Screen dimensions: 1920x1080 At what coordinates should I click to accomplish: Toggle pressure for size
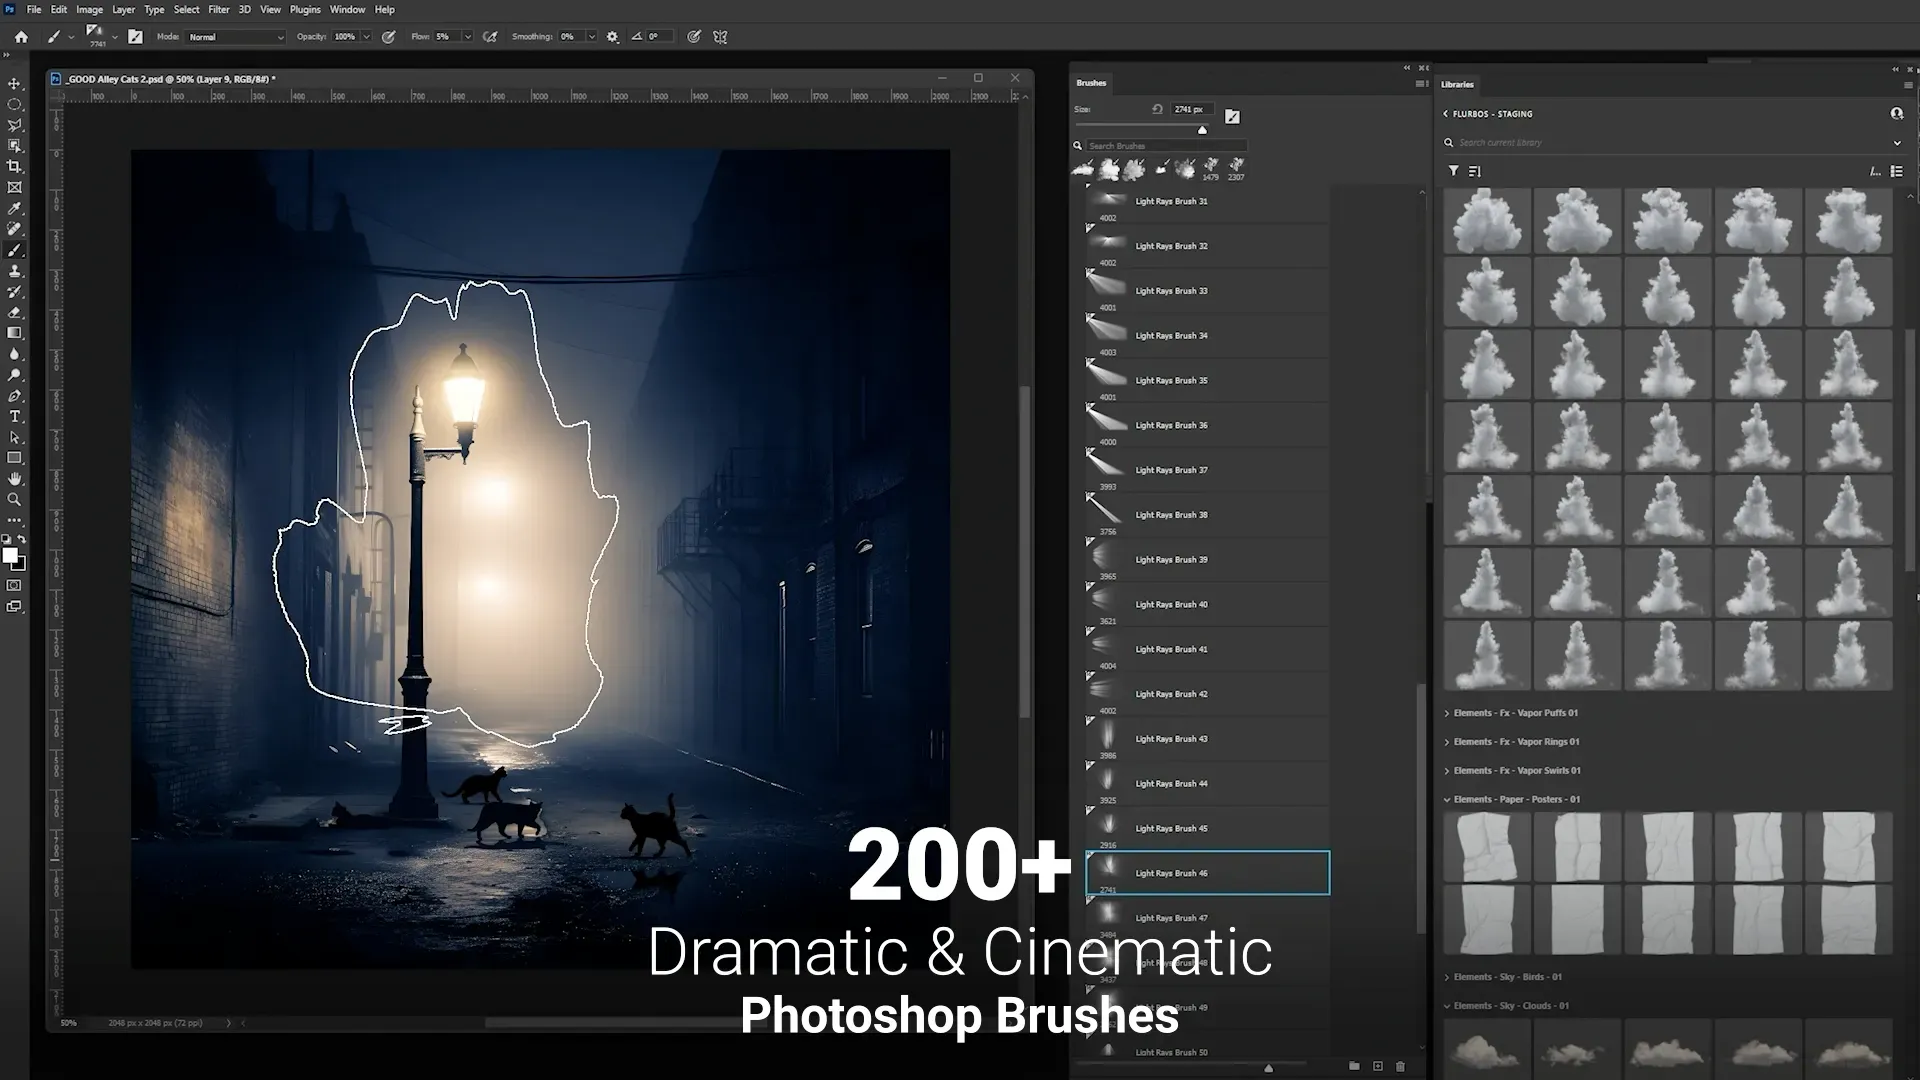pos(694,37)
